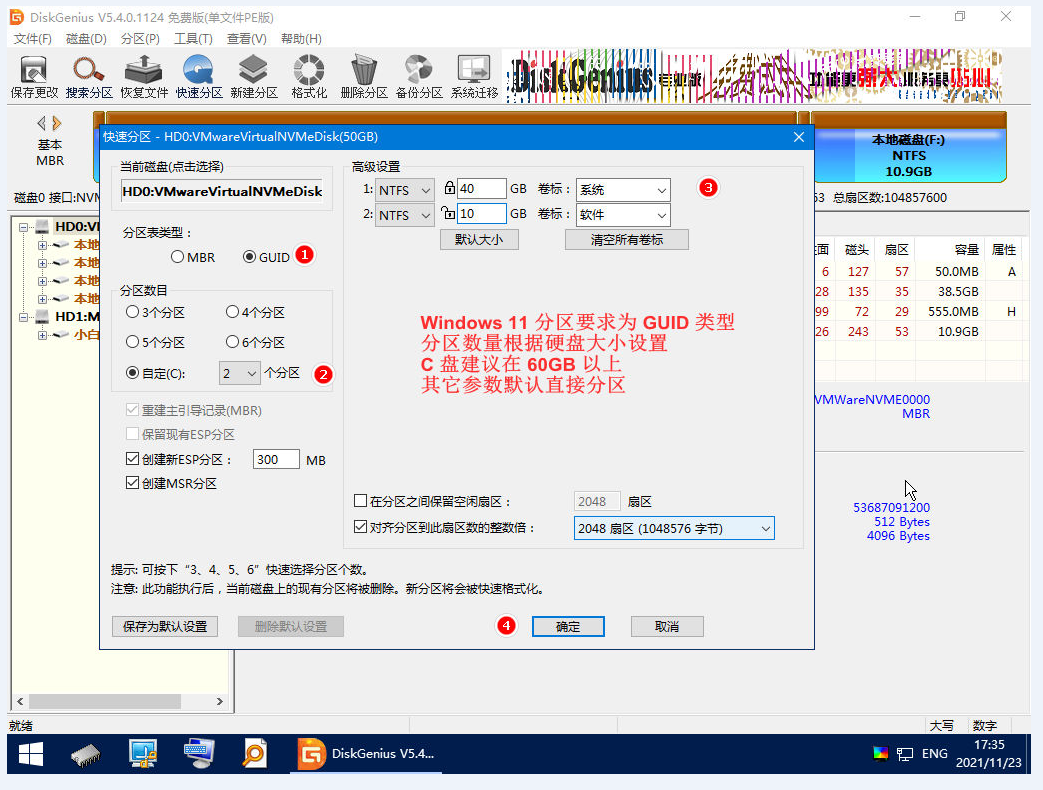Viewport: 1043px width, 790px height.
Task: Click the Quick Partition (快速分区) toolbar icon
Action: 198,76
